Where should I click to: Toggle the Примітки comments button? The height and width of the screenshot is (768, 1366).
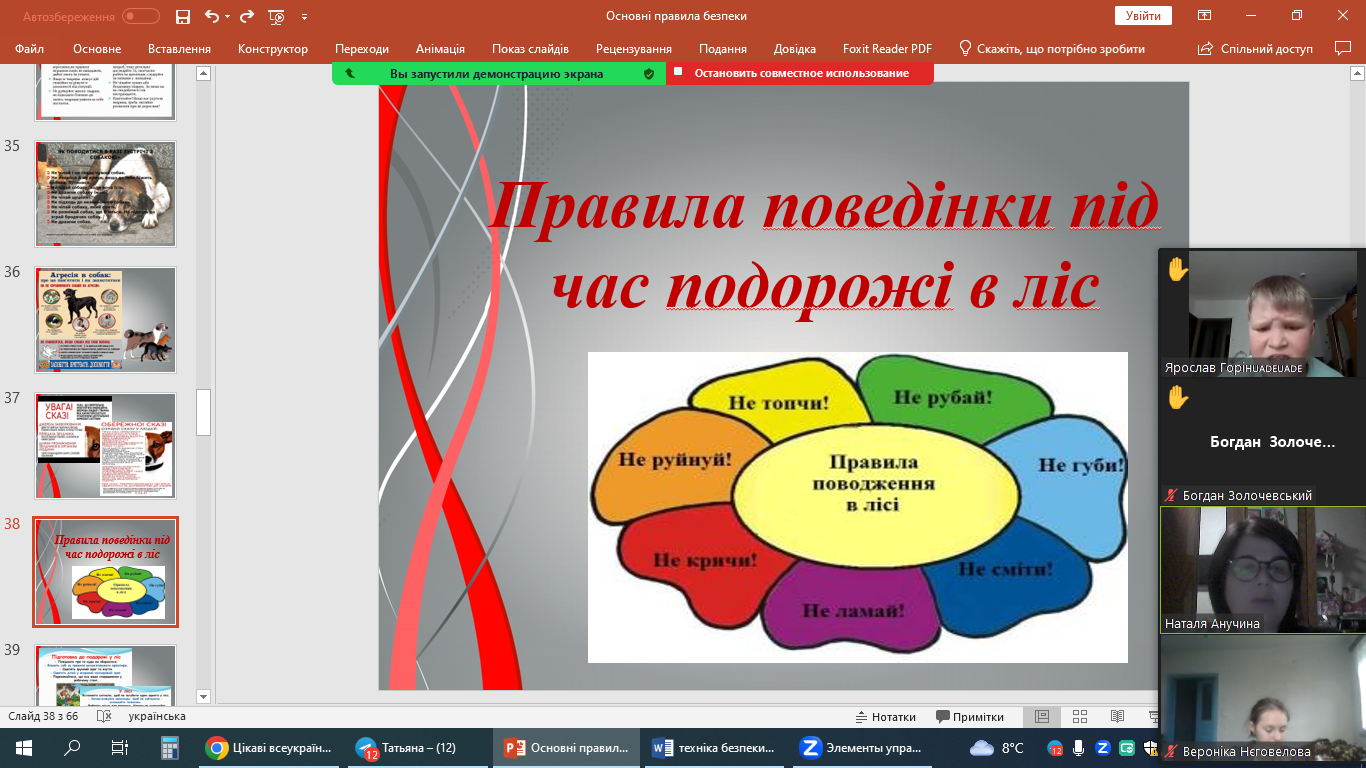(970, 717)
